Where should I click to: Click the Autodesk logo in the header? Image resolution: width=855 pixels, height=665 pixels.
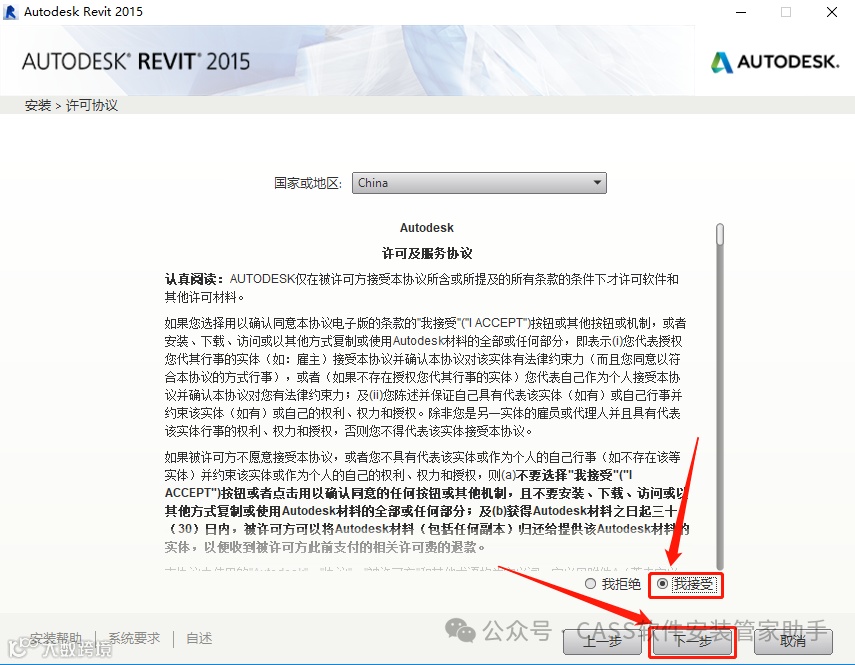point(775,62)
